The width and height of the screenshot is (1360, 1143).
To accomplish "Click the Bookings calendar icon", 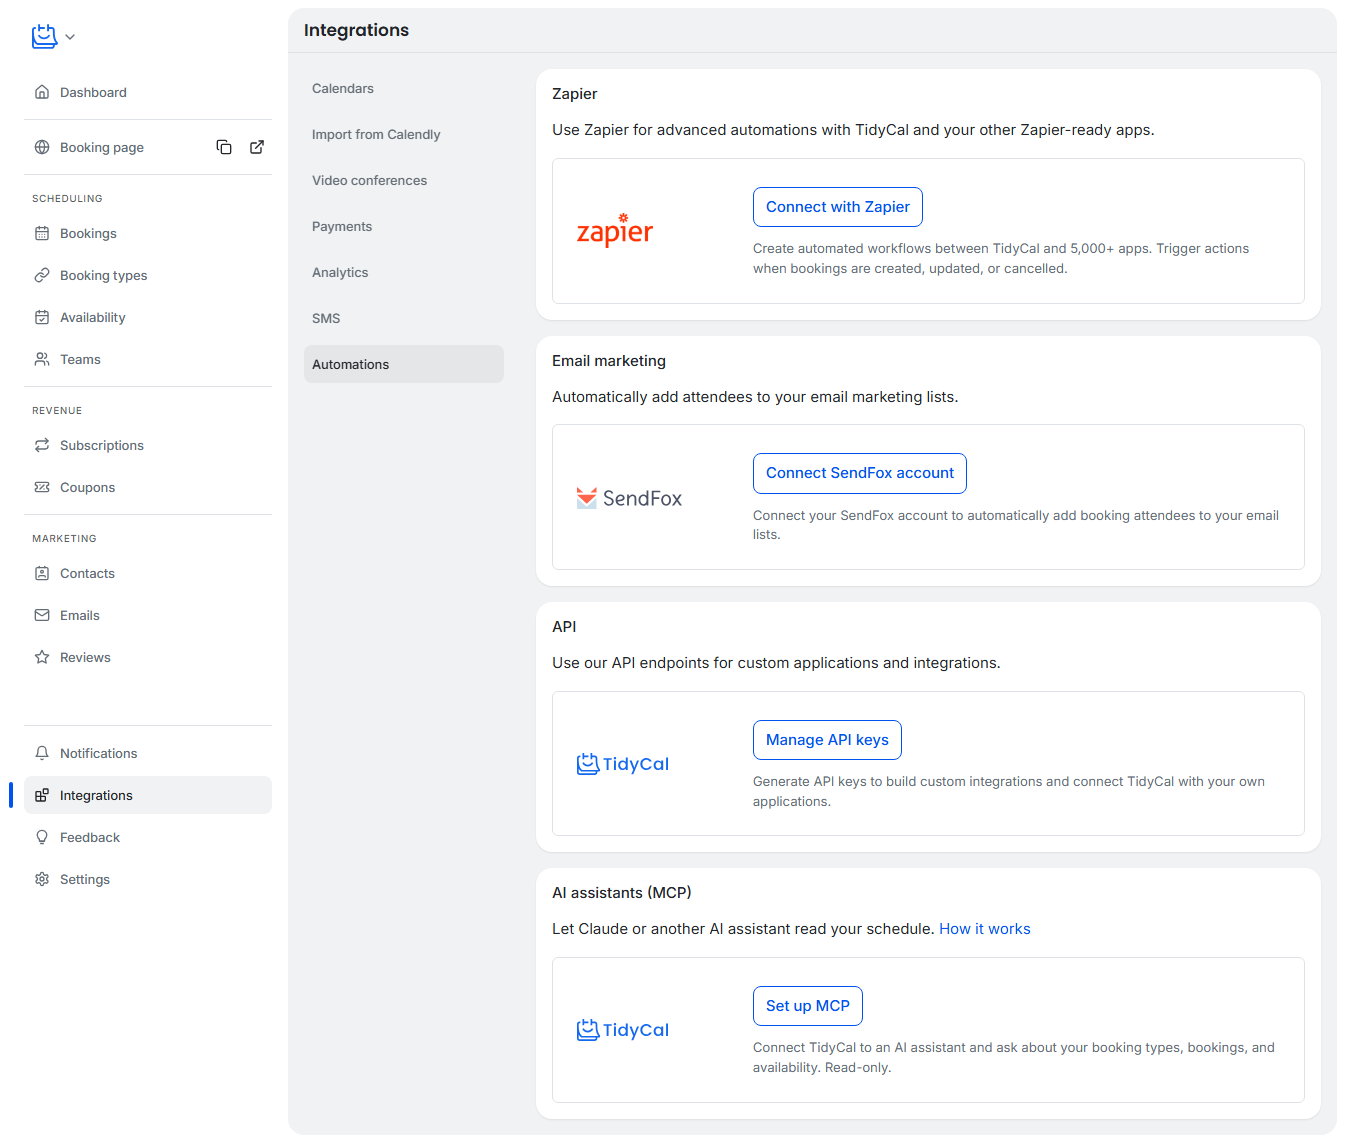I will [x=42, y=233].
